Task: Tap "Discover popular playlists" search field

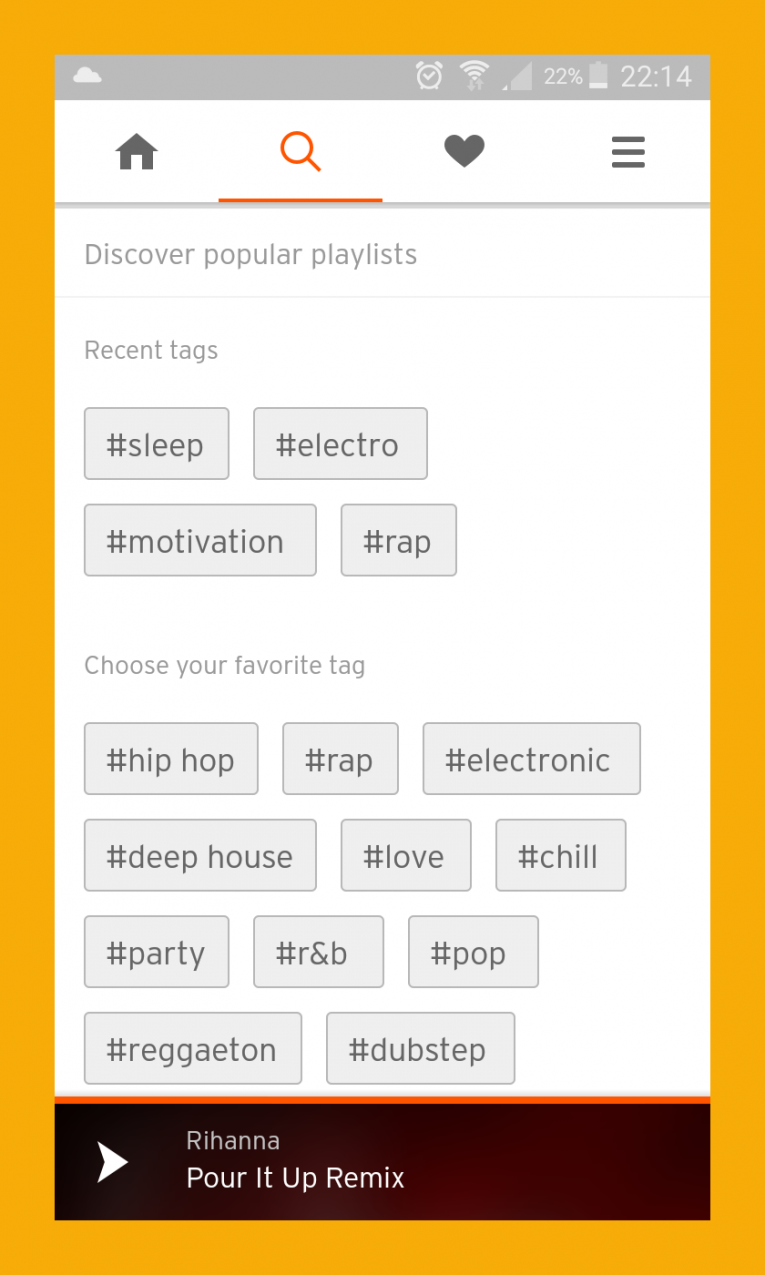Action: [x=250, y=254]
